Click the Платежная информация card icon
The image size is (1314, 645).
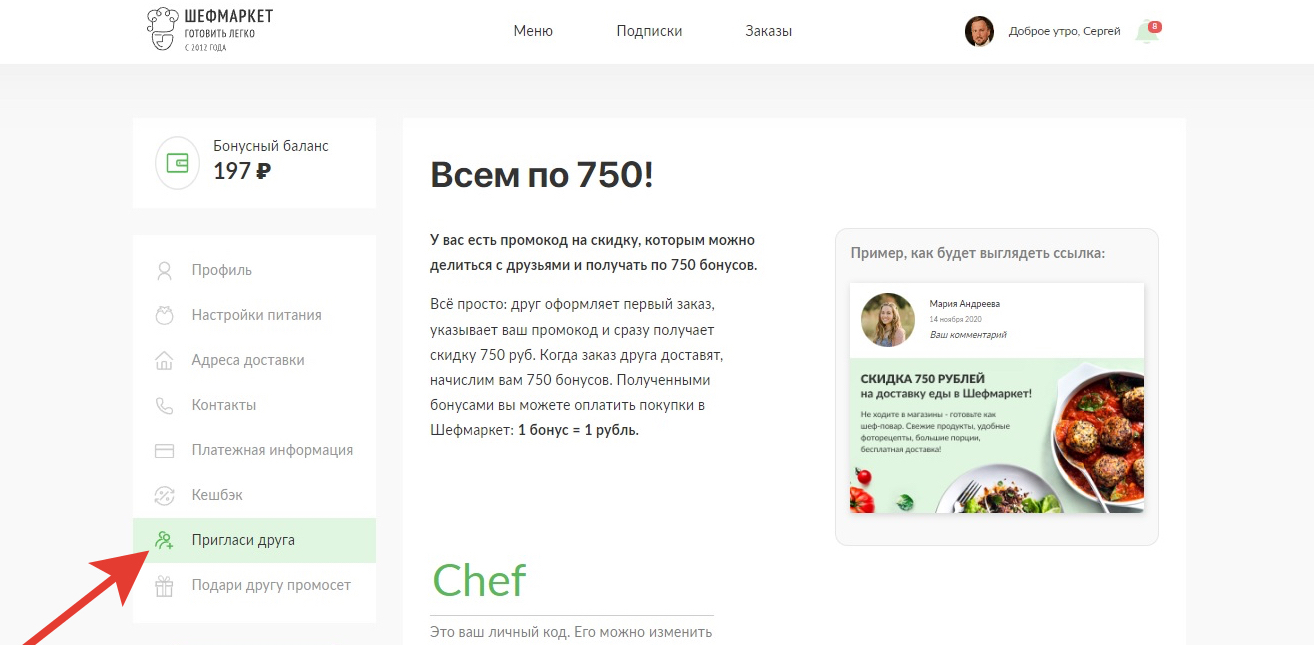164,450
